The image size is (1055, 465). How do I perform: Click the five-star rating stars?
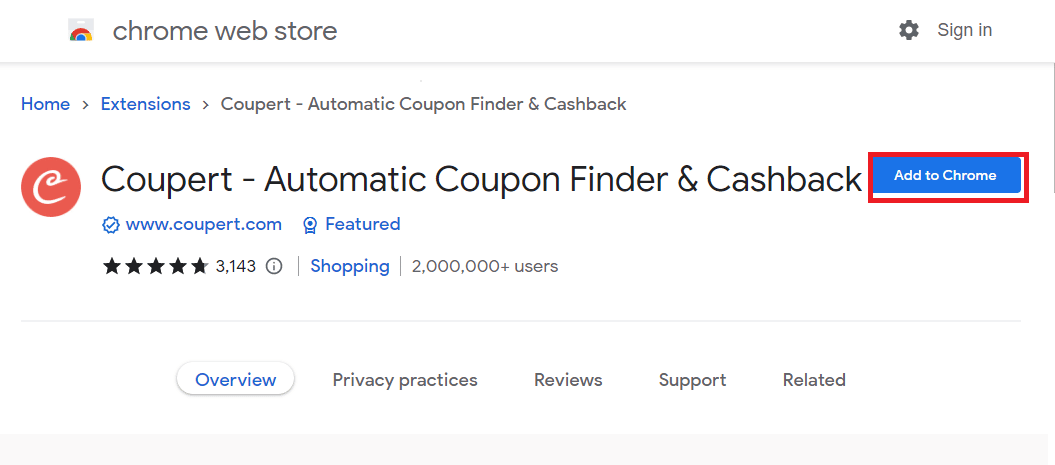pos(155,266)
